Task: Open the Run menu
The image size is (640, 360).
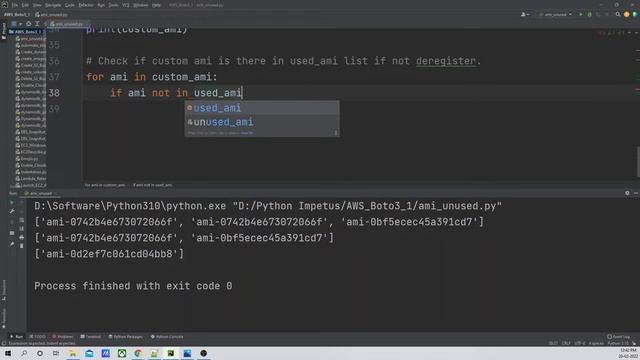Action: 101,5
